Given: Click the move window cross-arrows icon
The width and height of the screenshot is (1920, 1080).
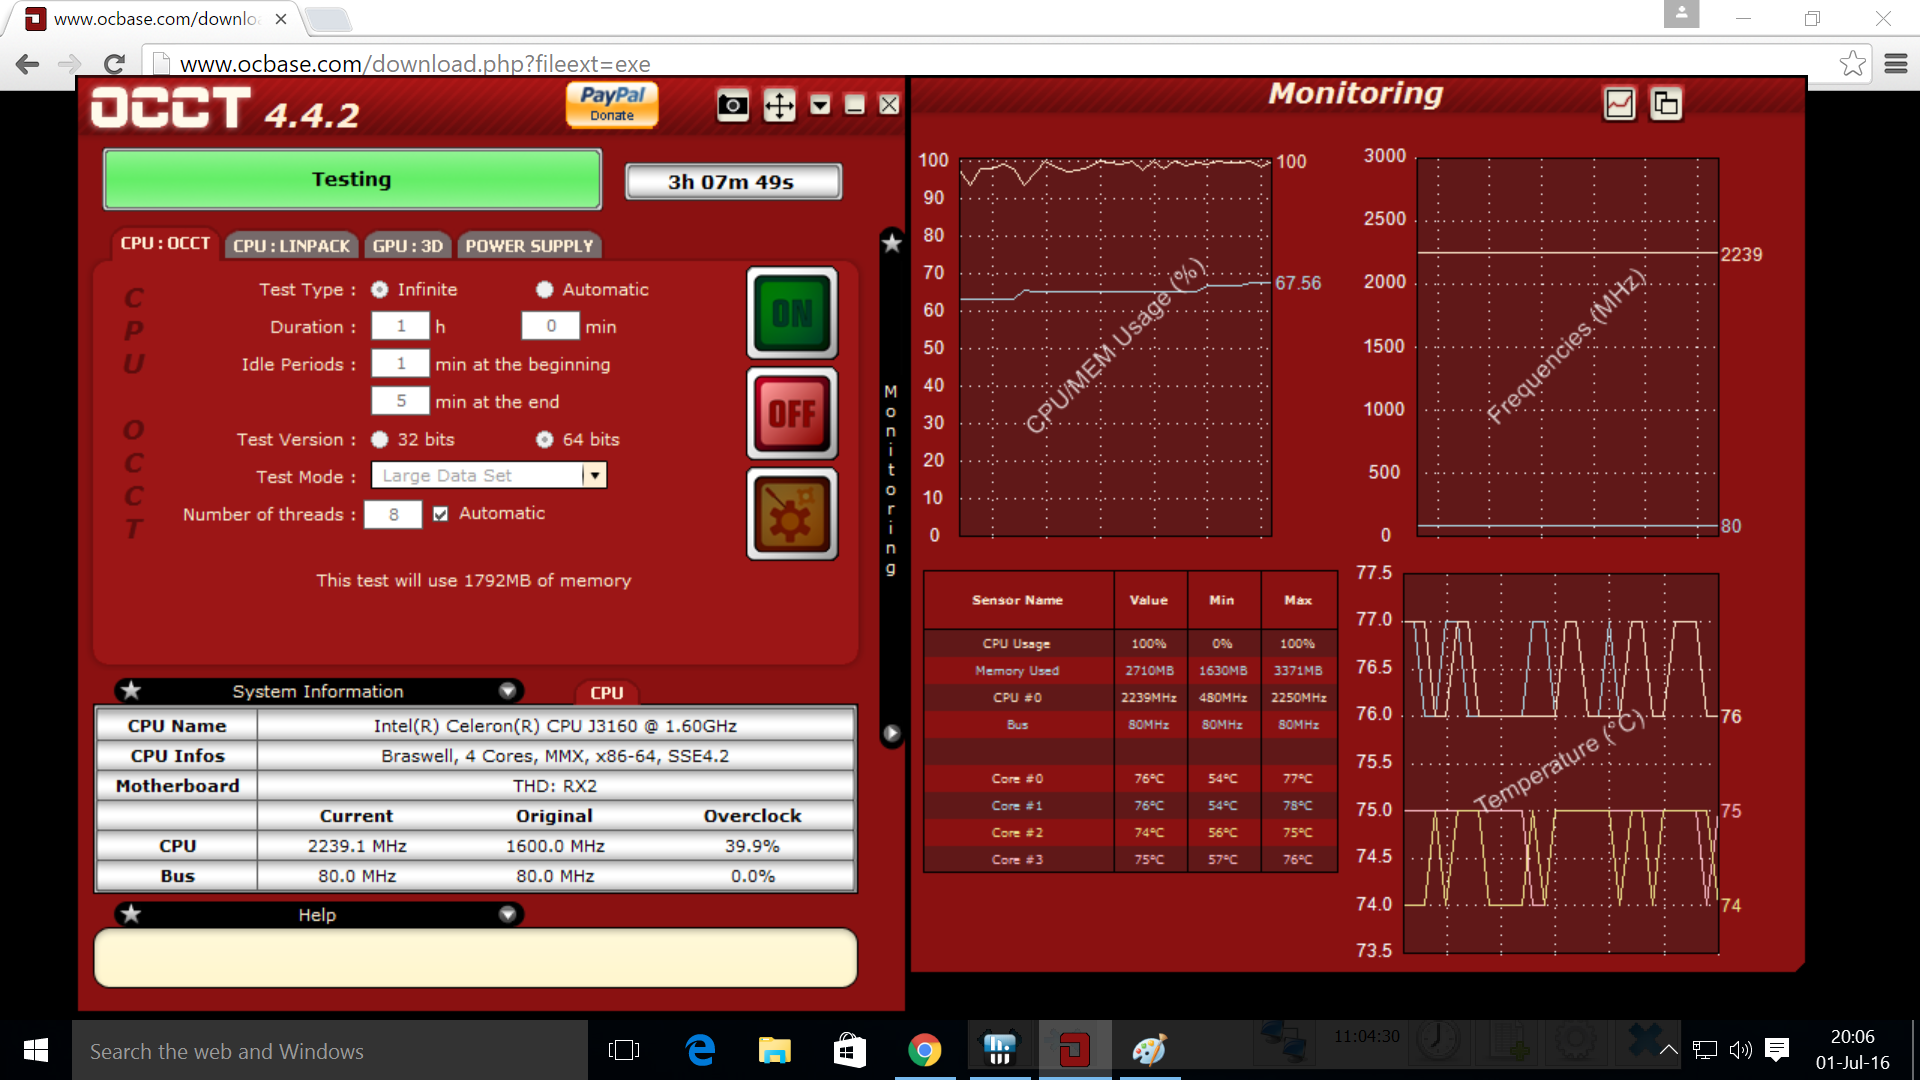Looking at the screenshot, I should click(779, 105).
